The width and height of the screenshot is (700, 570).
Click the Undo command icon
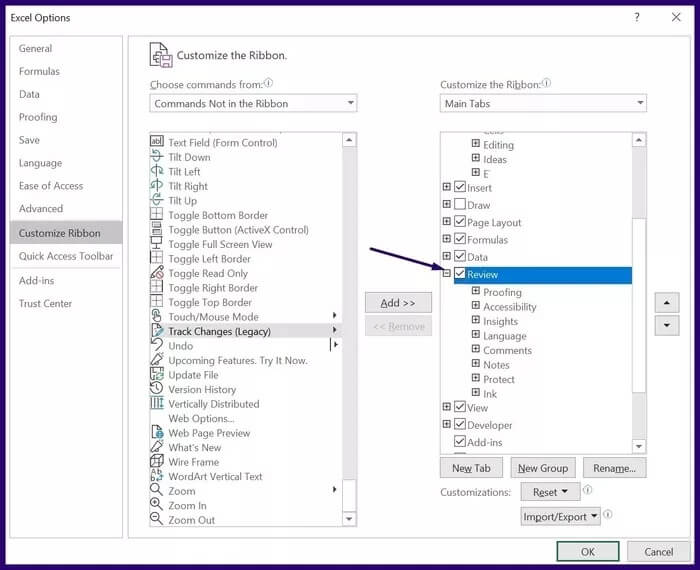click(157, 345)
